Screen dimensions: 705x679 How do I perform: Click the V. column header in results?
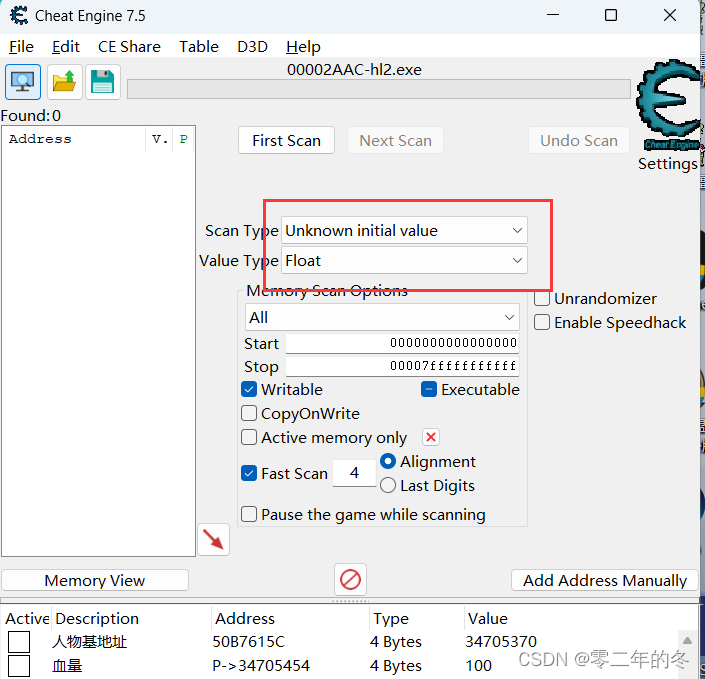[160, 139]
